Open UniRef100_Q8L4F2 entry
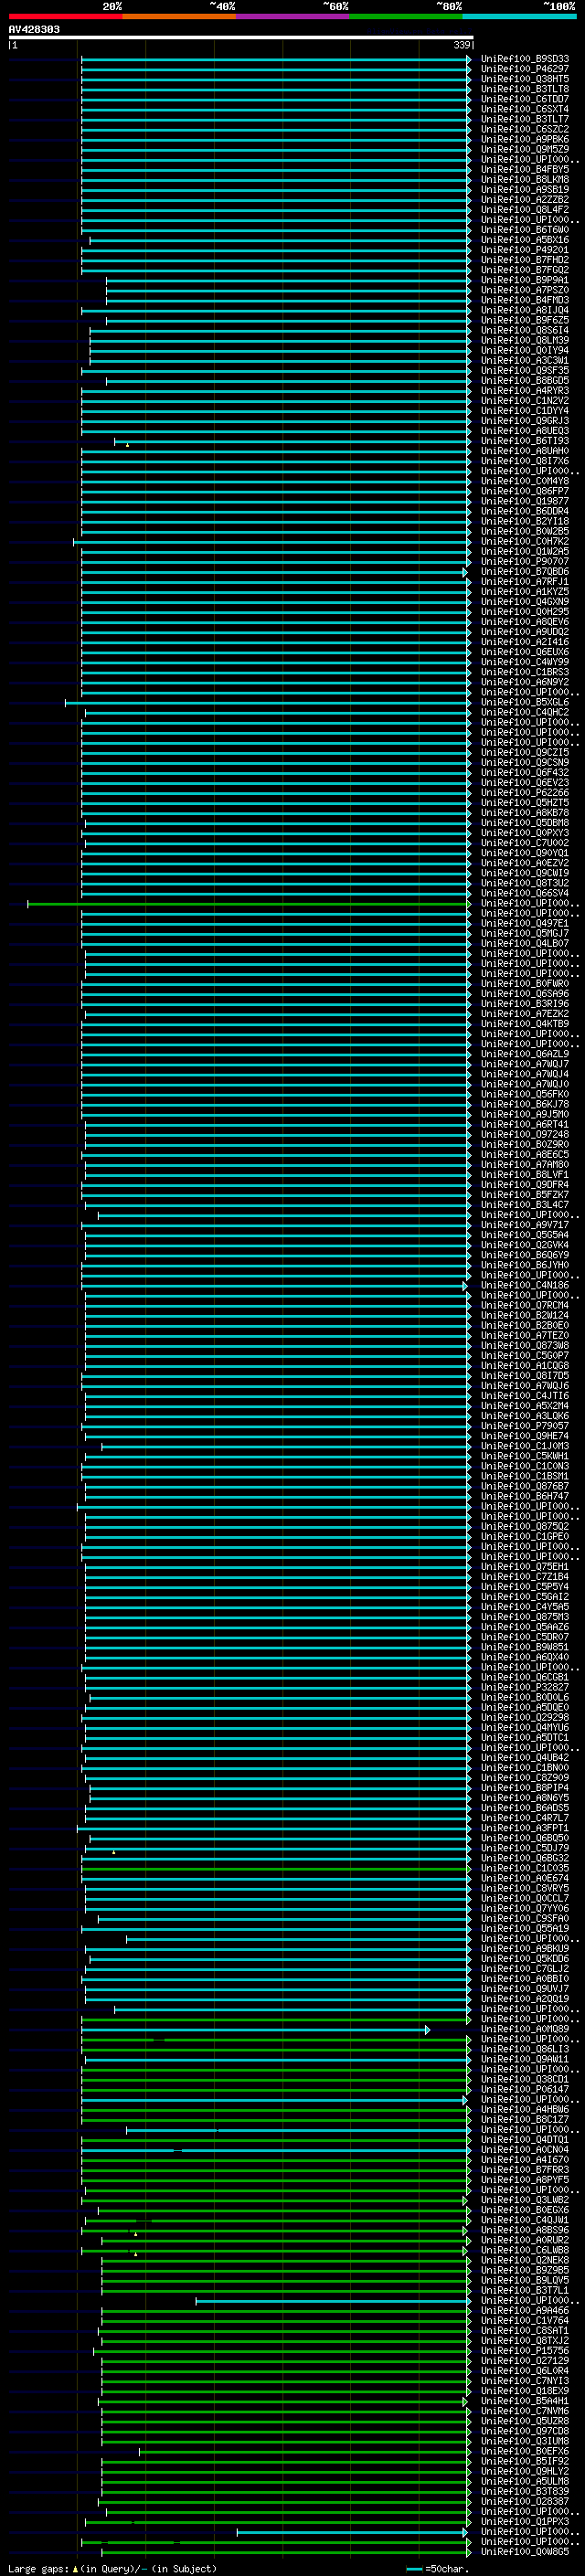 tap(524, 210)
